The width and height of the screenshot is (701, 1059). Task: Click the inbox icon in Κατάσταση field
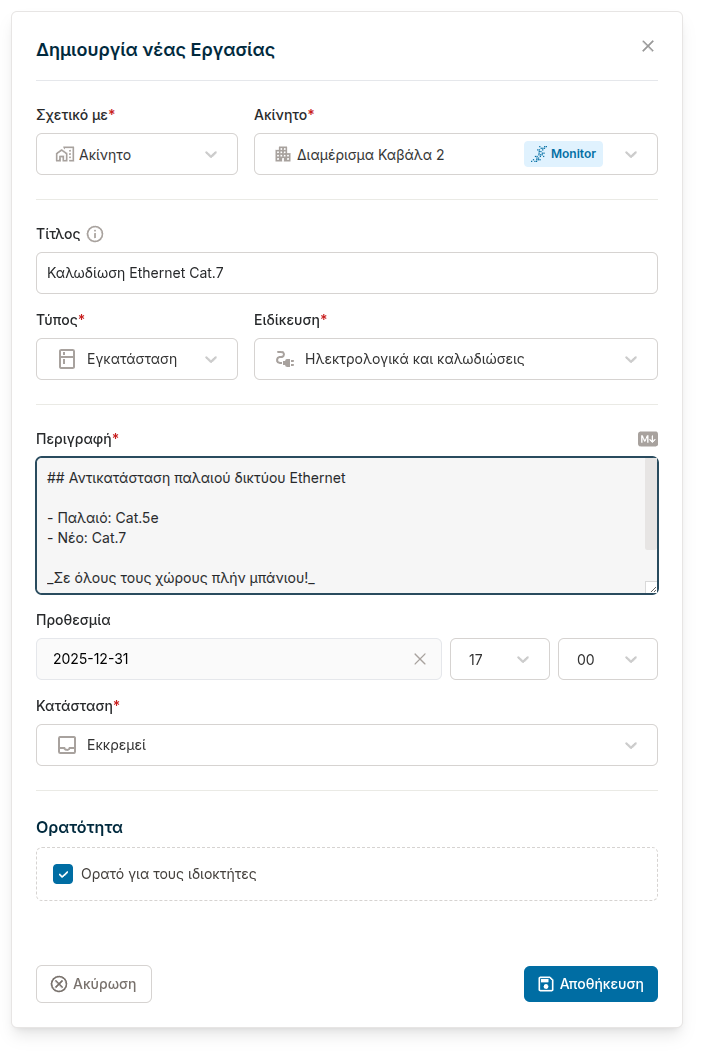pyautogui.click(x=67, y=745)
